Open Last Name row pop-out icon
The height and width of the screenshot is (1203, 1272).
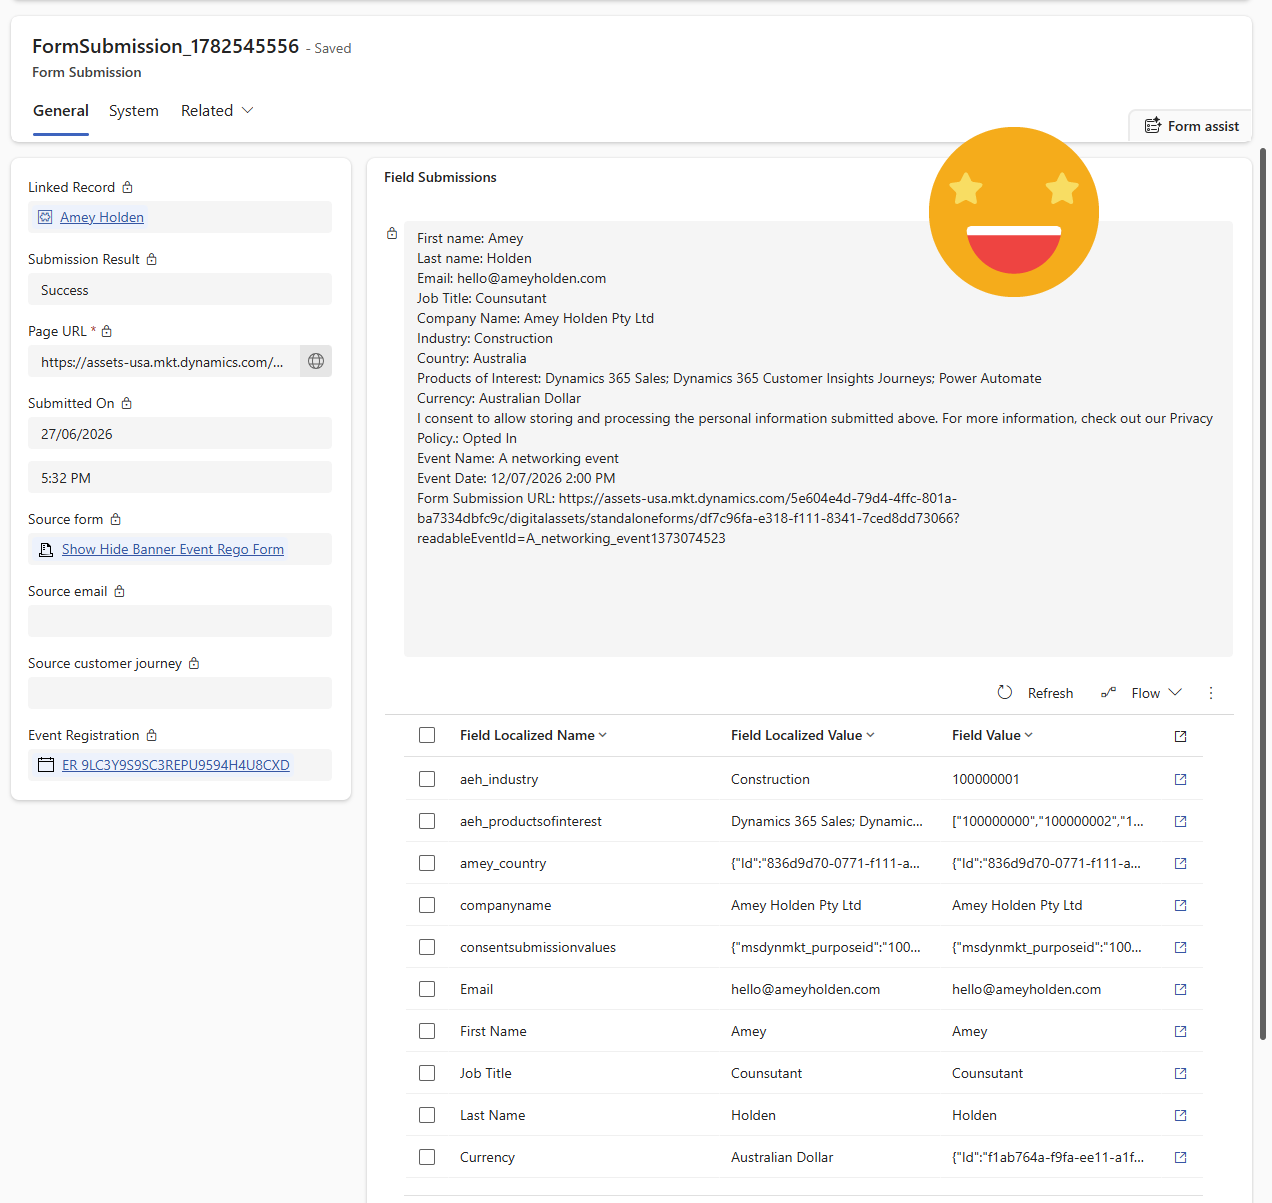pos(1180,1115)
